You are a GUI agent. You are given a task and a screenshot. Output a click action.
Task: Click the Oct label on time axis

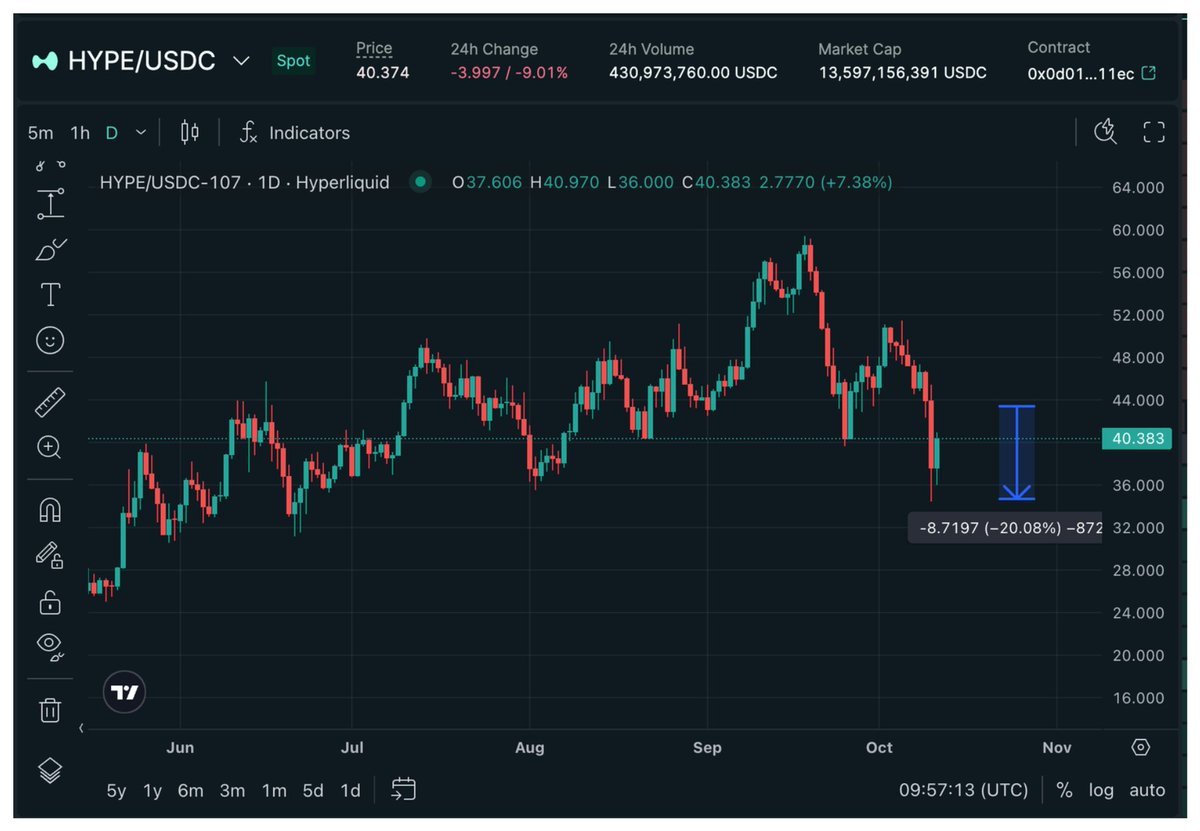click(879, 747)
